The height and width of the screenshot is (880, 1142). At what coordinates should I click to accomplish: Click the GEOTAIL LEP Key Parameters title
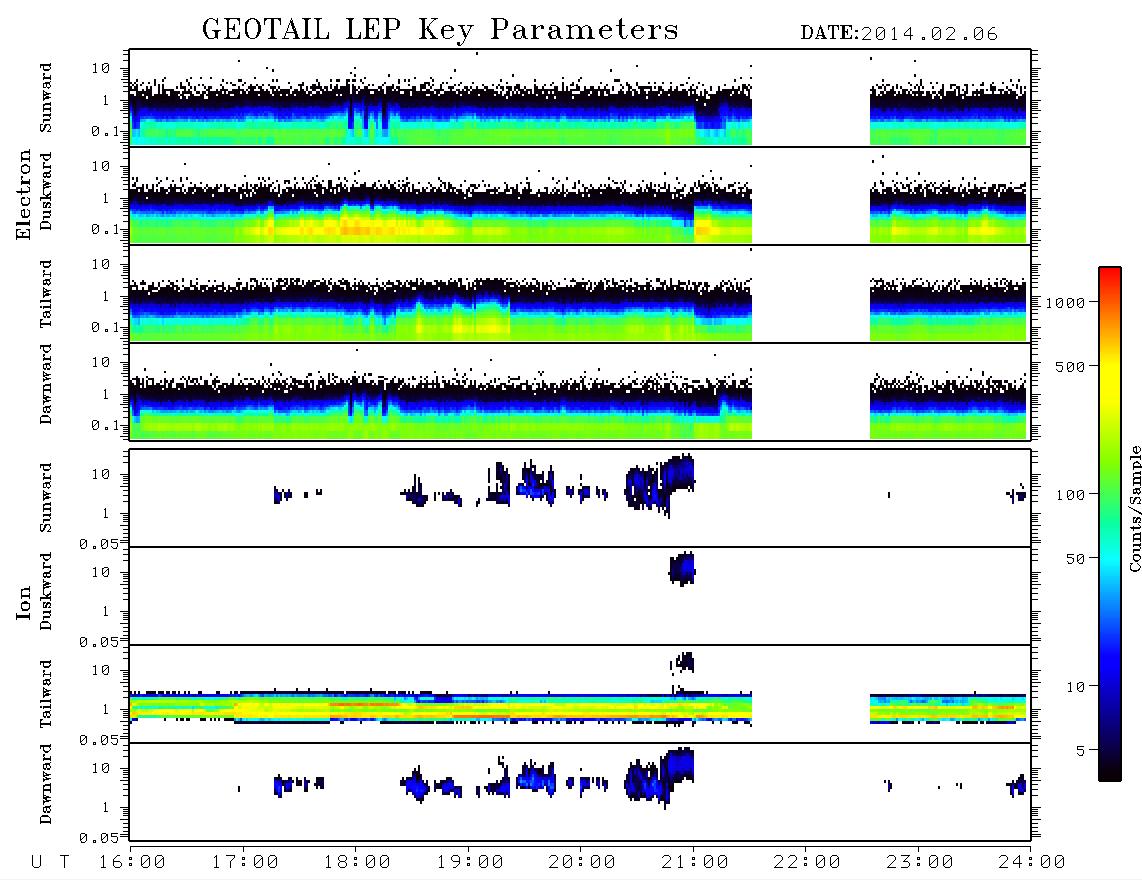click(x=440, y=31)
